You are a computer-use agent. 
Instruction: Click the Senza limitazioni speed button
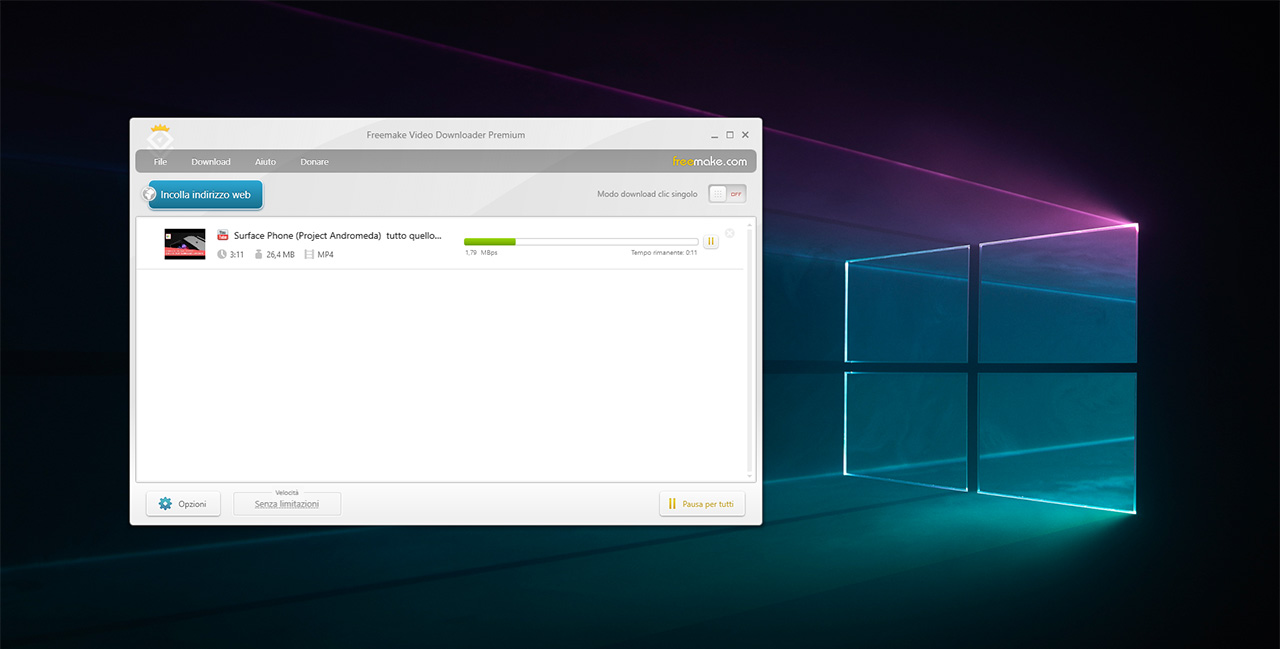point(287,504)
